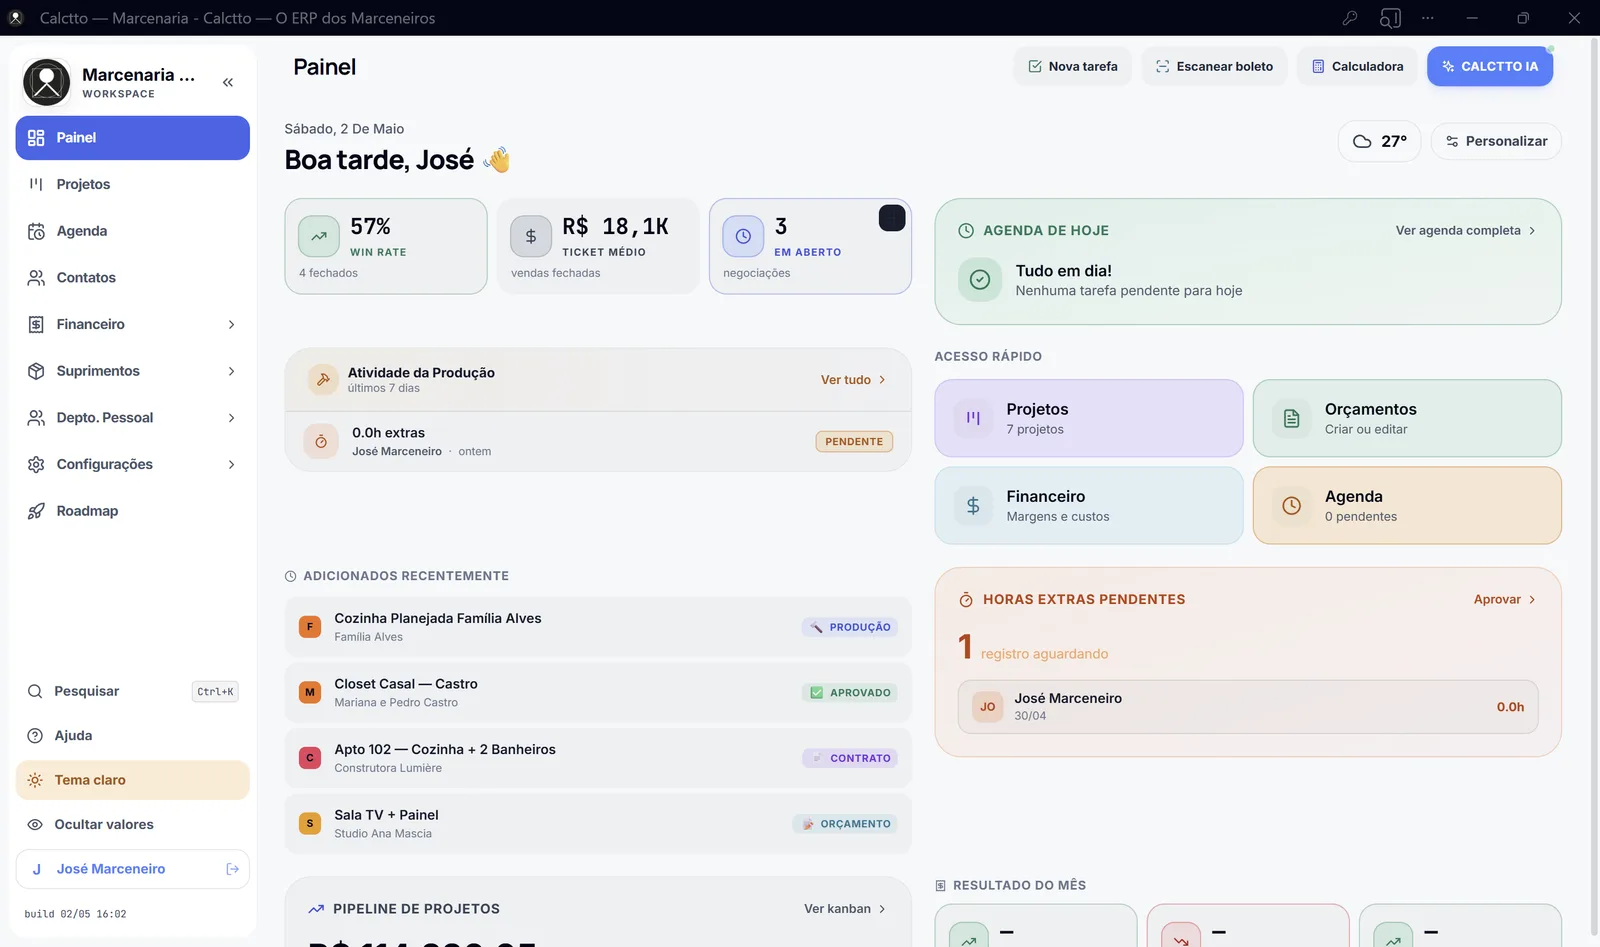Open Ajuda in the sidebar
The width and height of the screenshot is (1600, 947).
[x=133, y=736]
